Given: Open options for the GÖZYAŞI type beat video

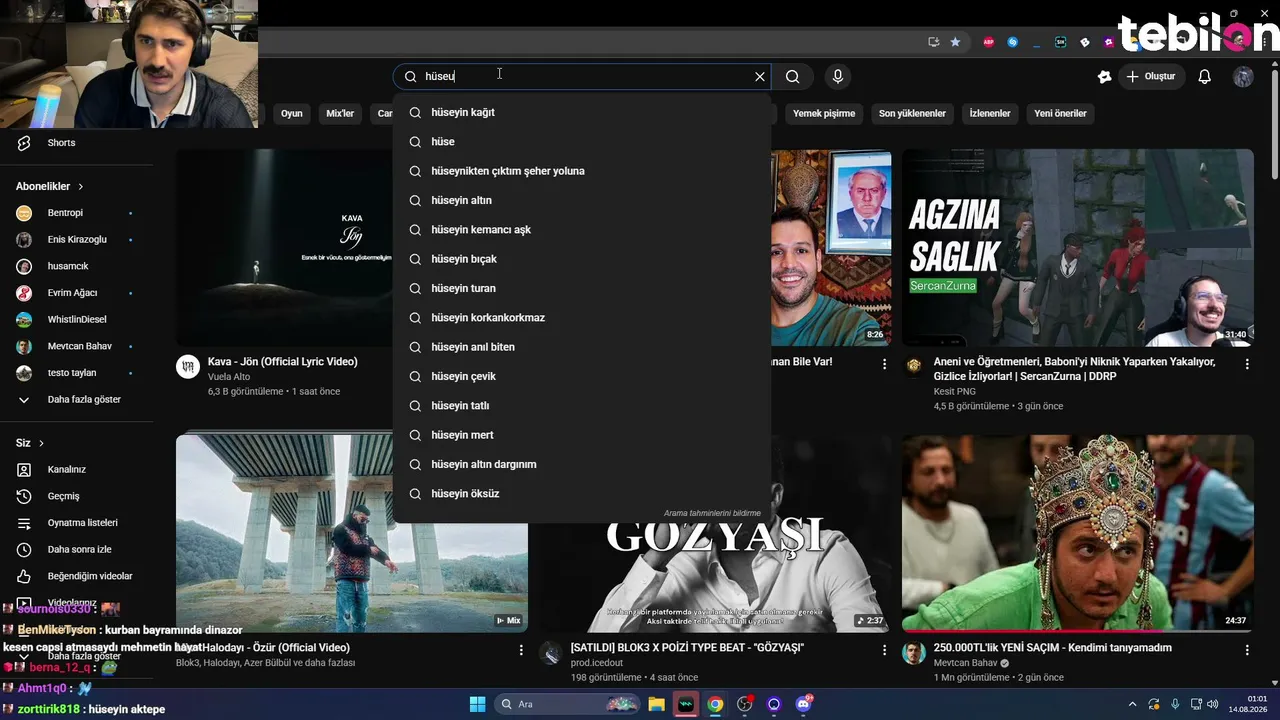Looking at the screenshot, I should pyautogui.click(x=884, y=650).
